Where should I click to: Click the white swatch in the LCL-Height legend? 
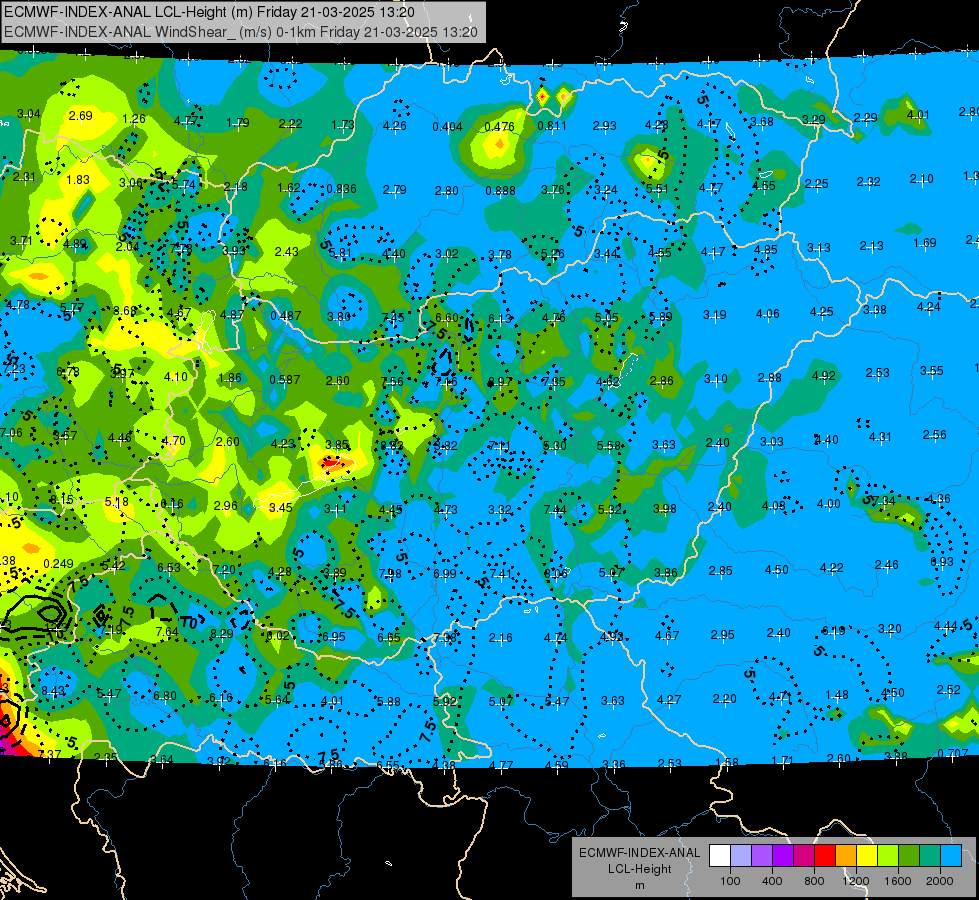click(720, 856)
